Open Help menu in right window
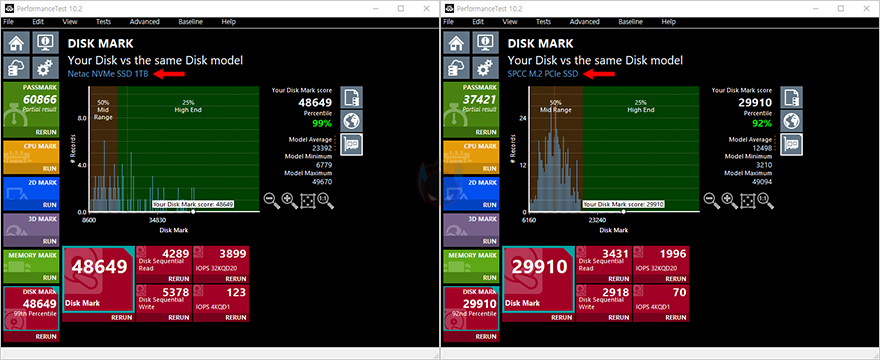Viewport: 880px width, 360px height. tap(668, 22)
